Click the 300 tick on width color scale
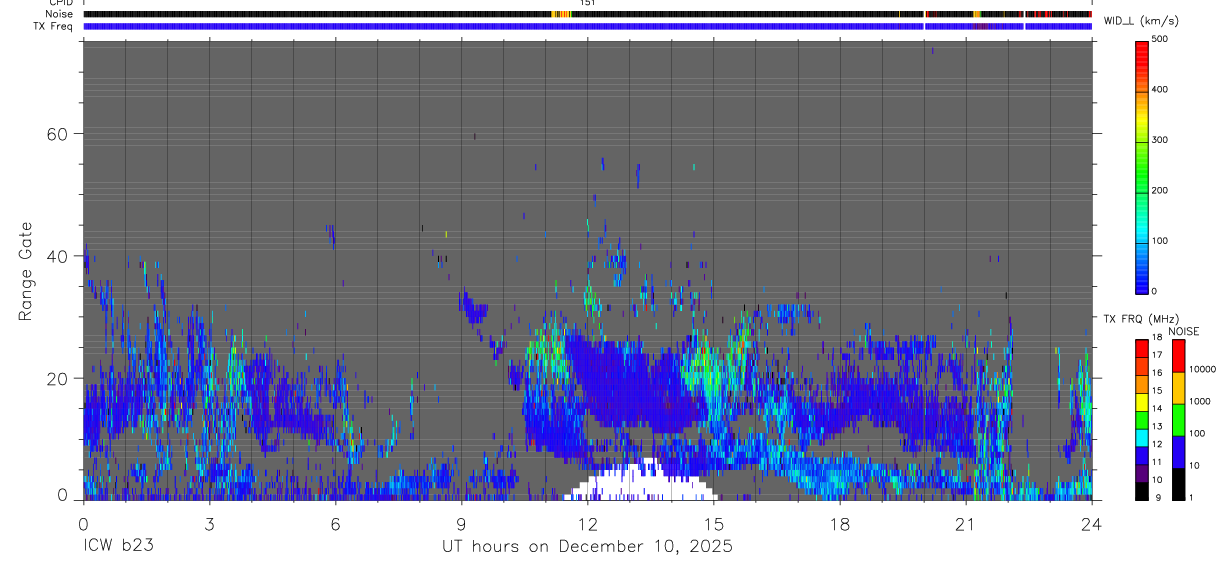 tap(1161, 140)
